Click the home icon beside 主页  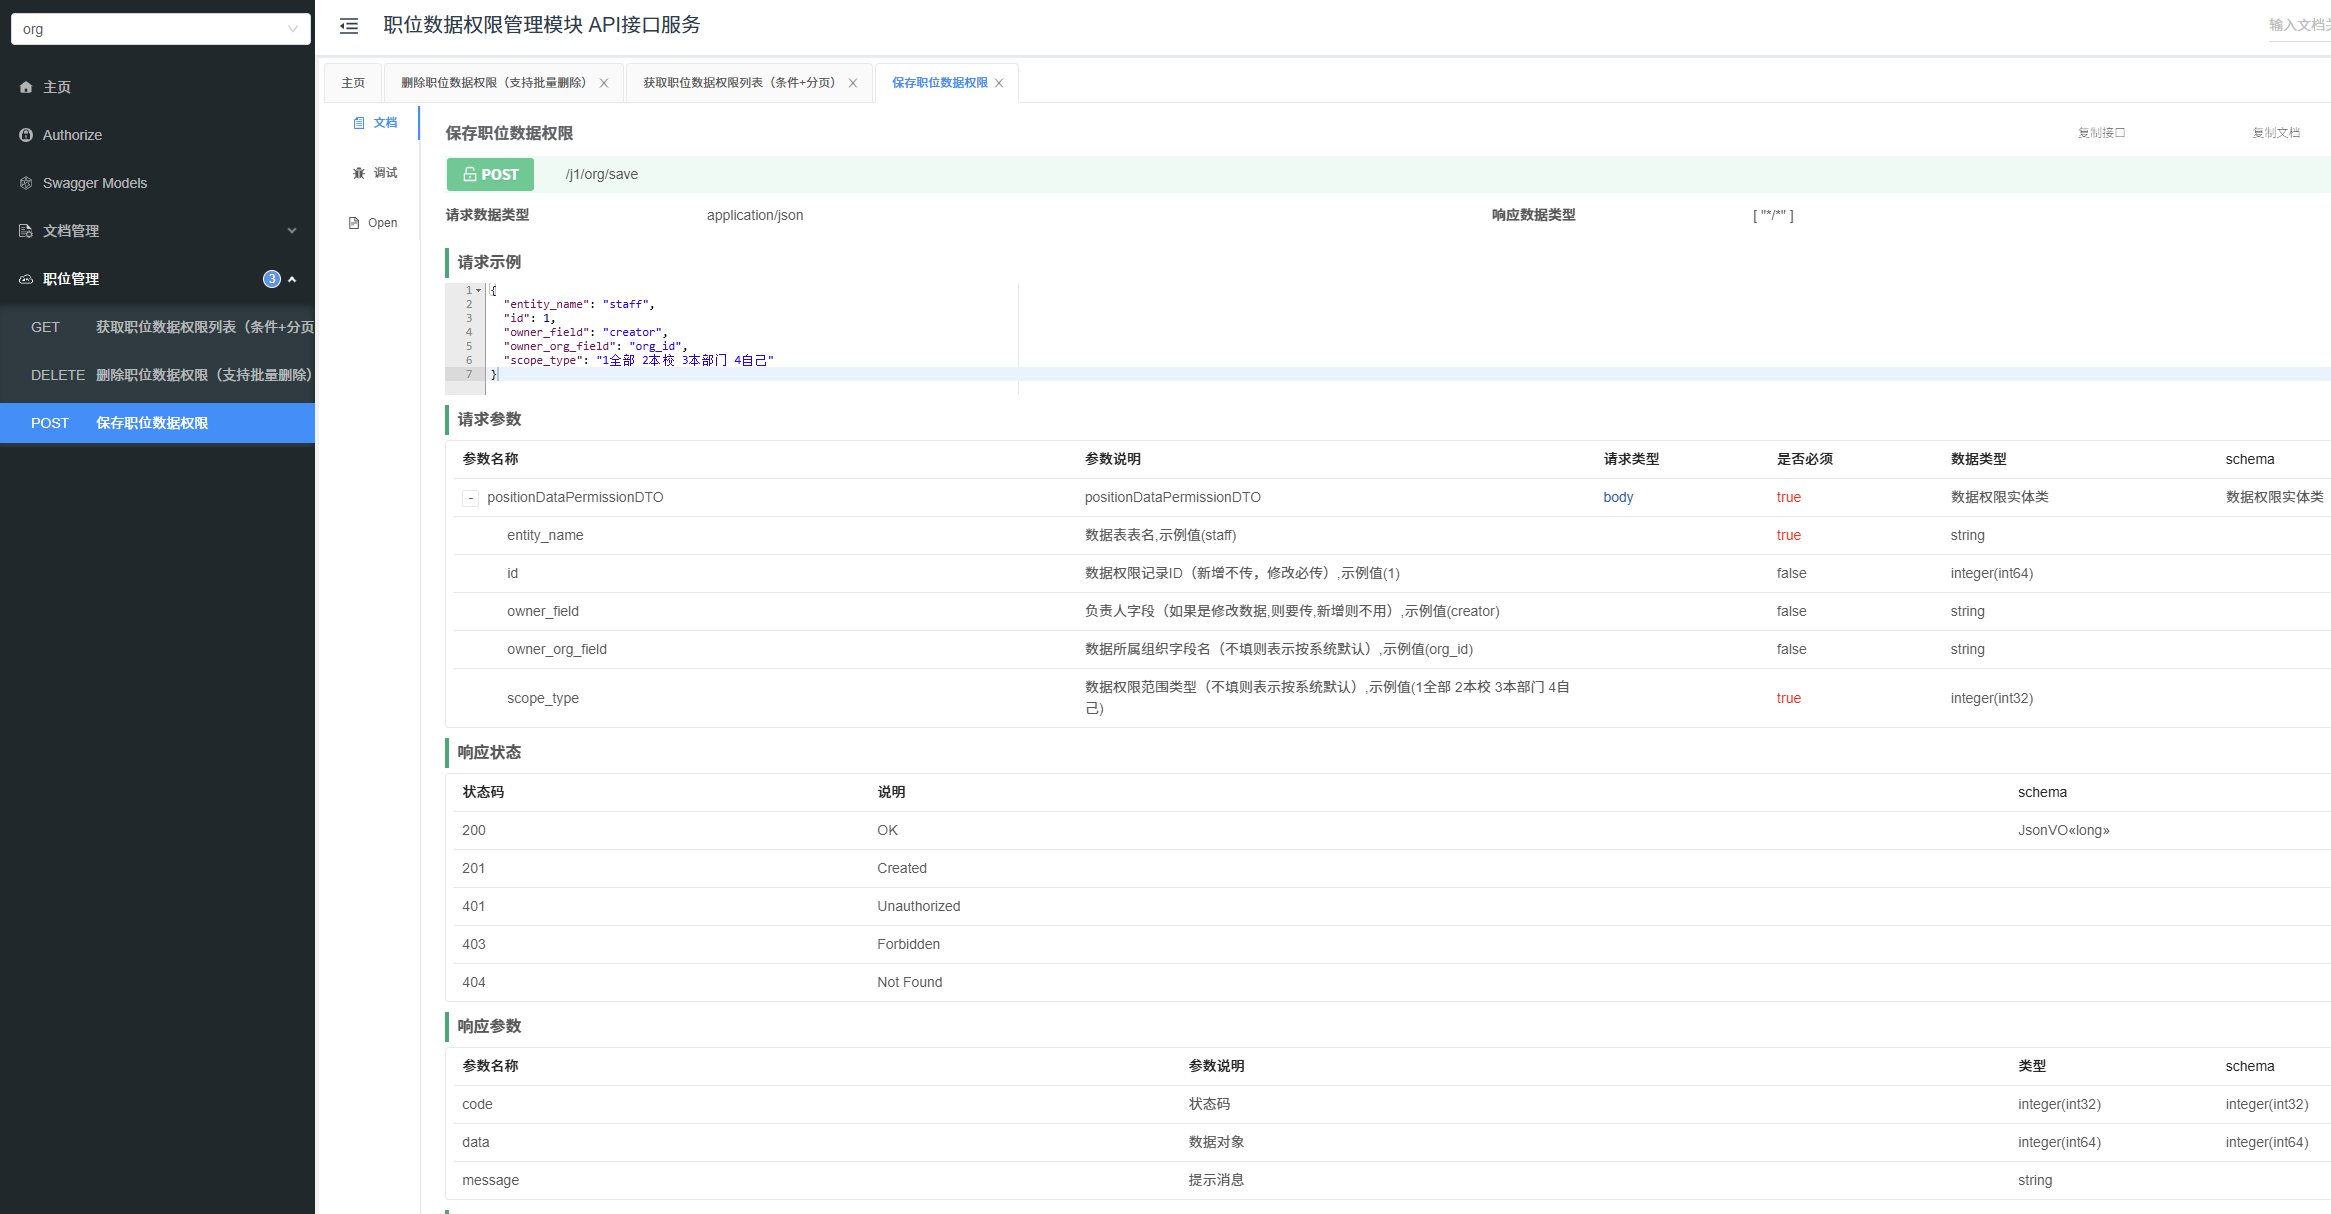26,87
